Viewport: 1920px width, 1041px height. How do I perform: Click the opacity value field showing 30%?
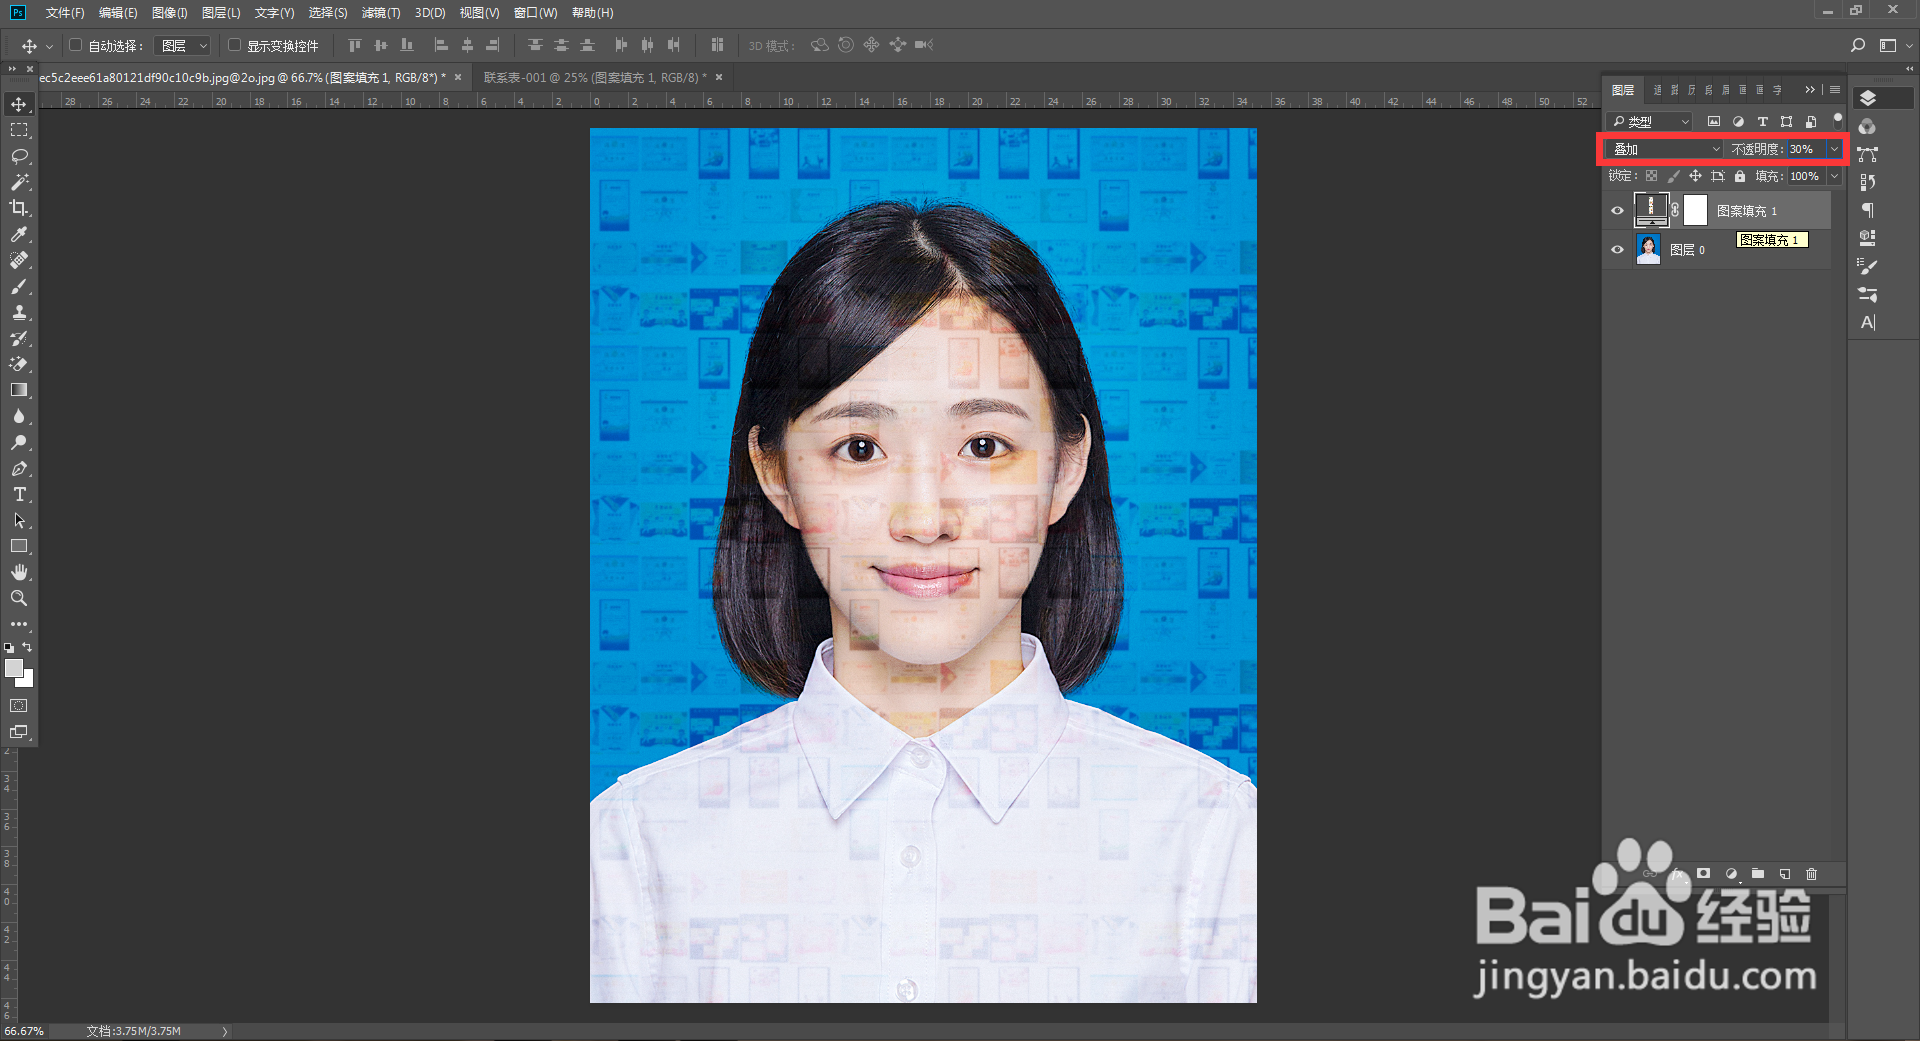point(1805,149)
